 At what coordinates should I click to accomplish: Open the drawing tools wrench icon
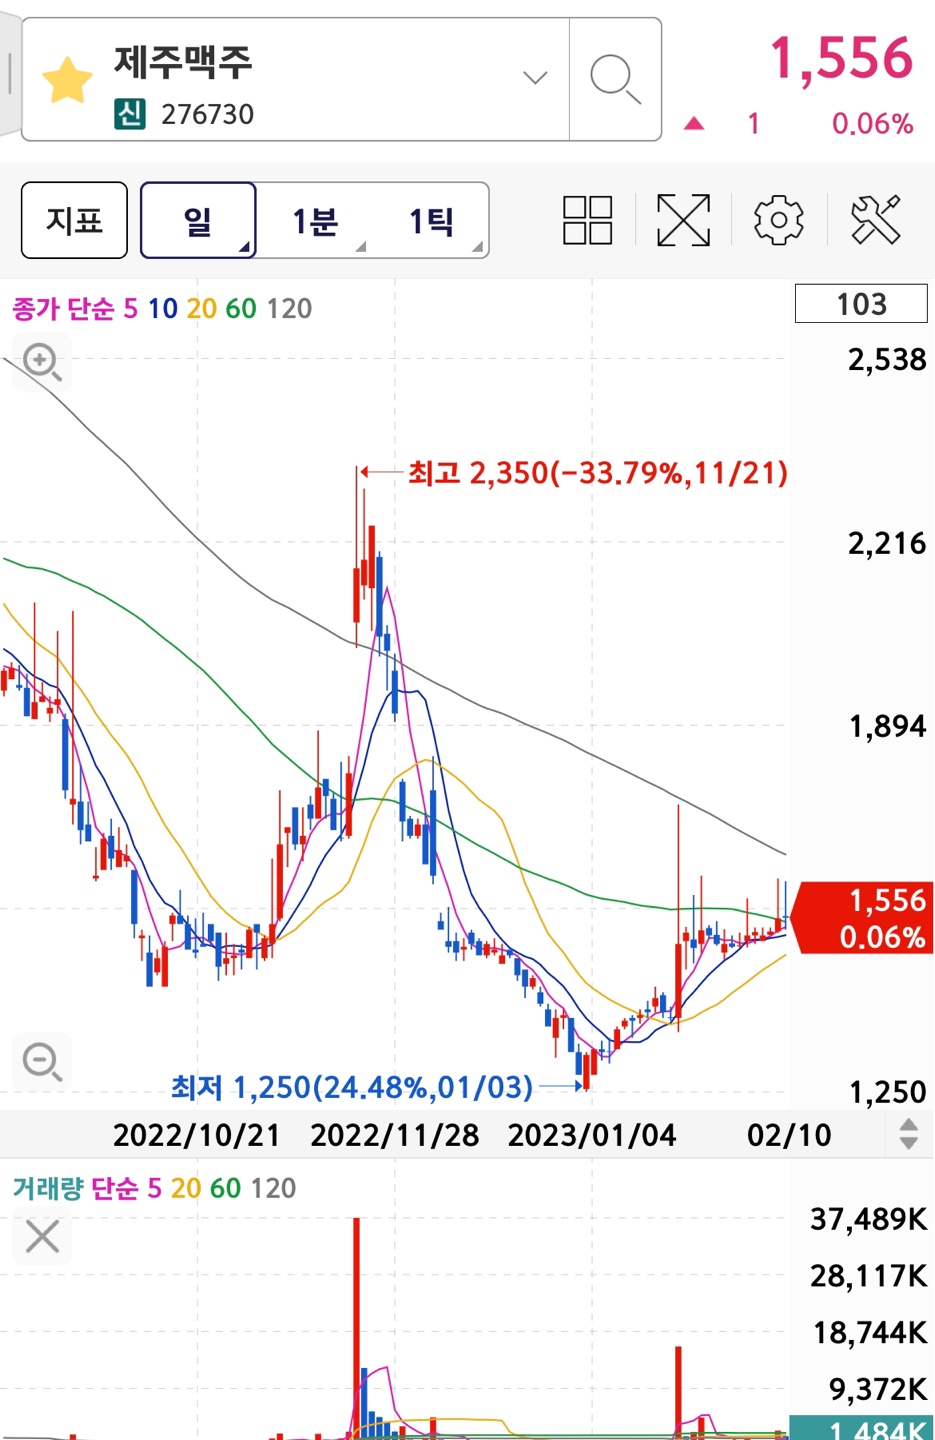tap(875, 220)
